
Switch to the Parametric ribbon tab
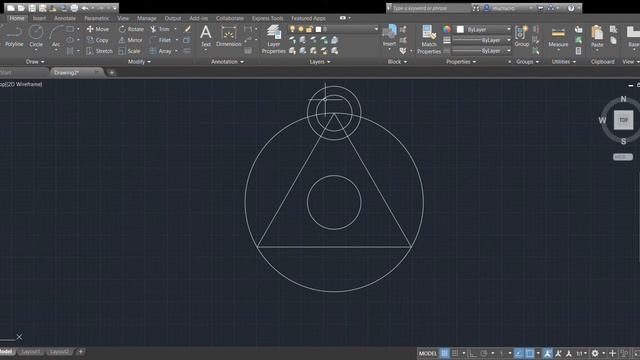click(x=97, y=18)
